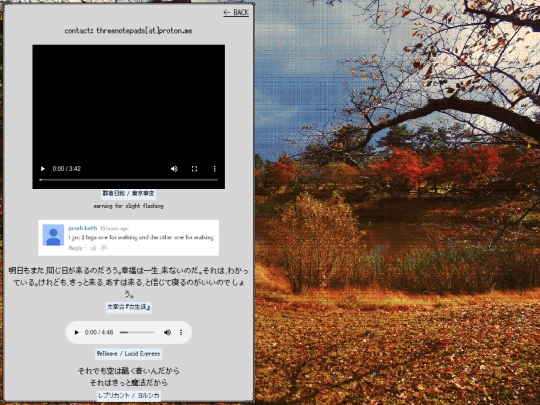This screenshot has width=540, height=405.
Task: Open video player more options menu
Action: [215, 169]
